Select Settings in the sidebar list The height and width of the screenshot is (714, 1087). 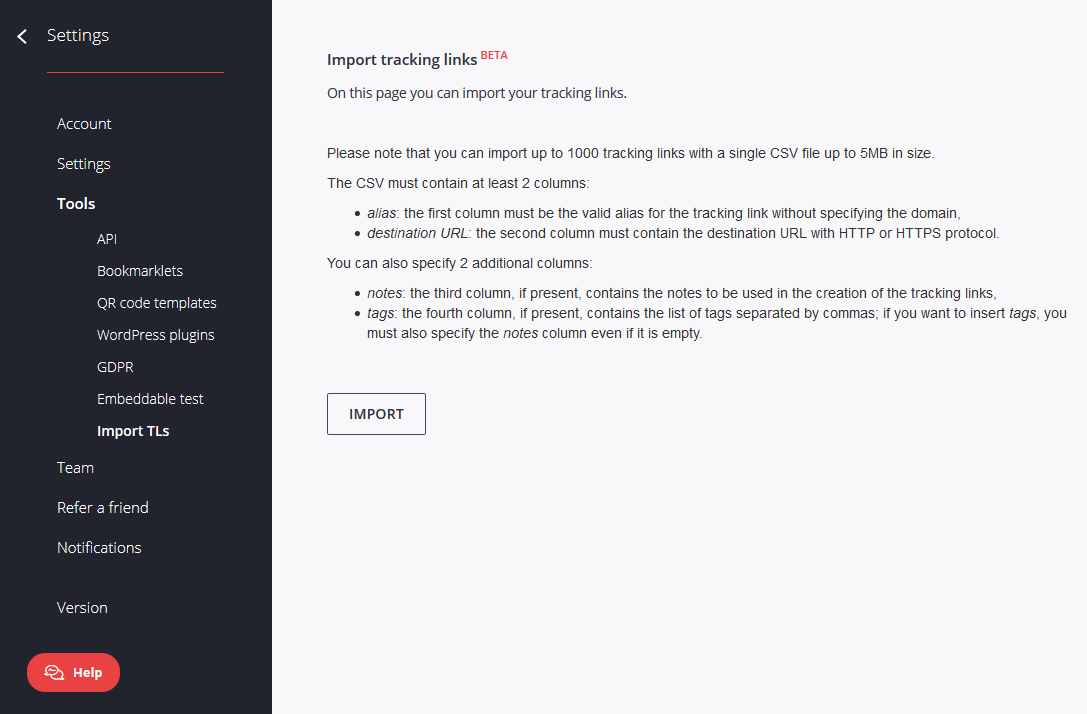tap(83, 164)
